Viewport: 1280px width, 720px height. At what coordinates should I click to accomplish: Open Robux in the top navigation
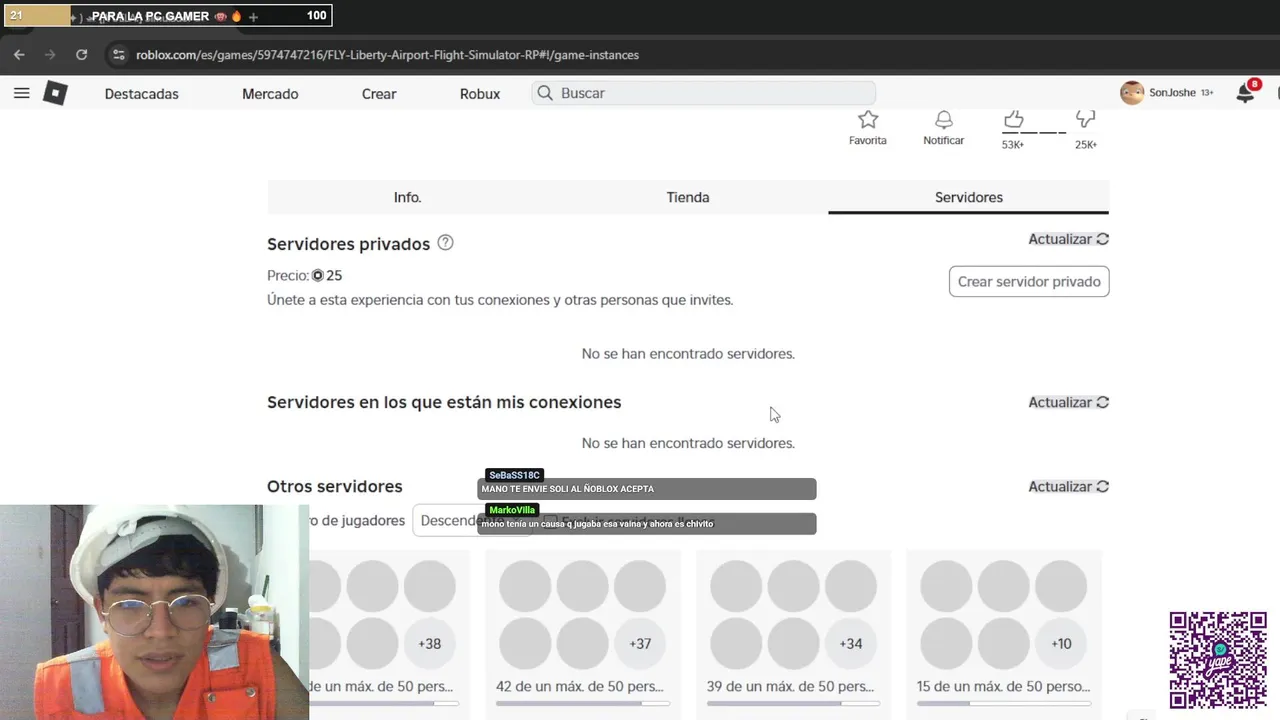click(480, 94)
